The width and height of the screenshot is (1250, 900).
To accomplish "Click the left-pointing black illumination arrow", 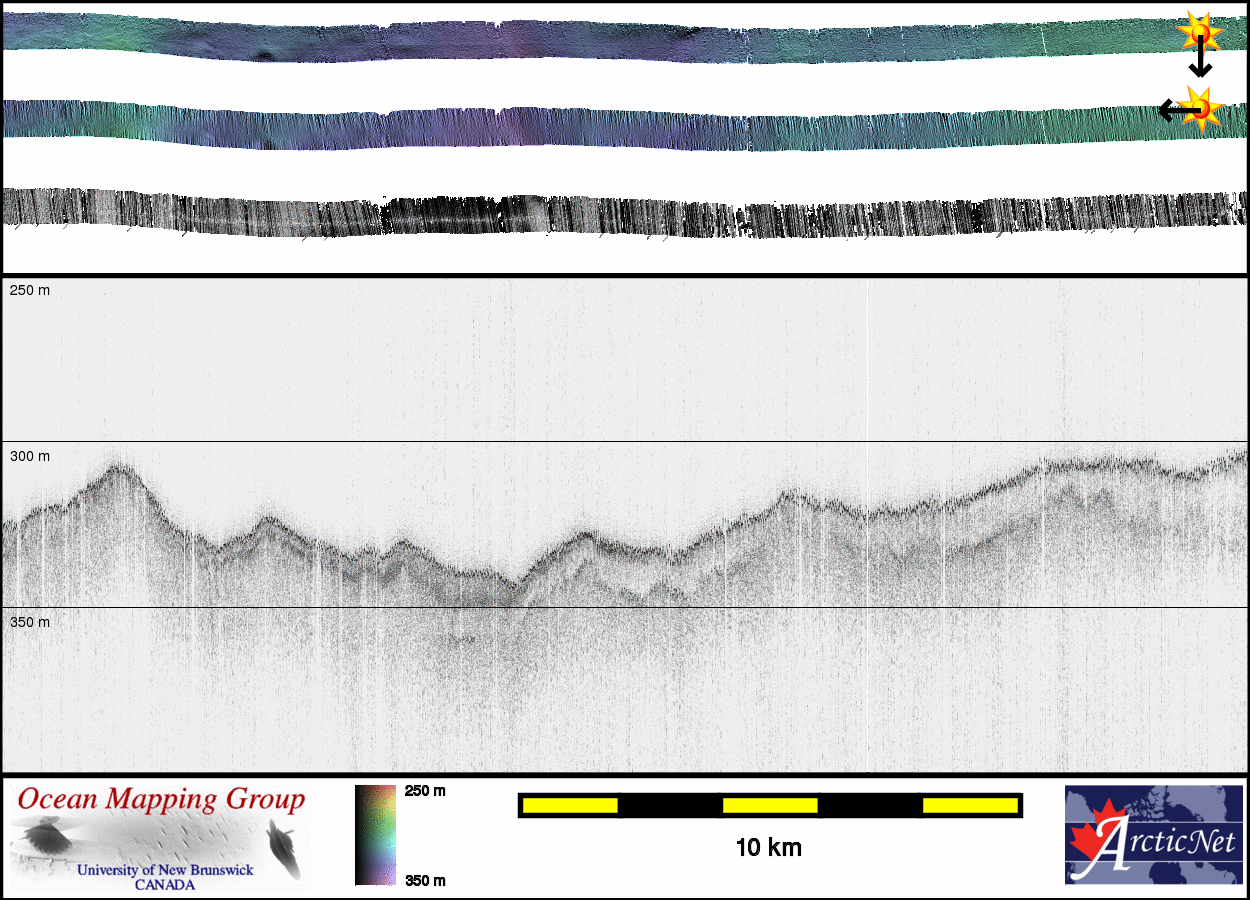I will pos(1173,110).
